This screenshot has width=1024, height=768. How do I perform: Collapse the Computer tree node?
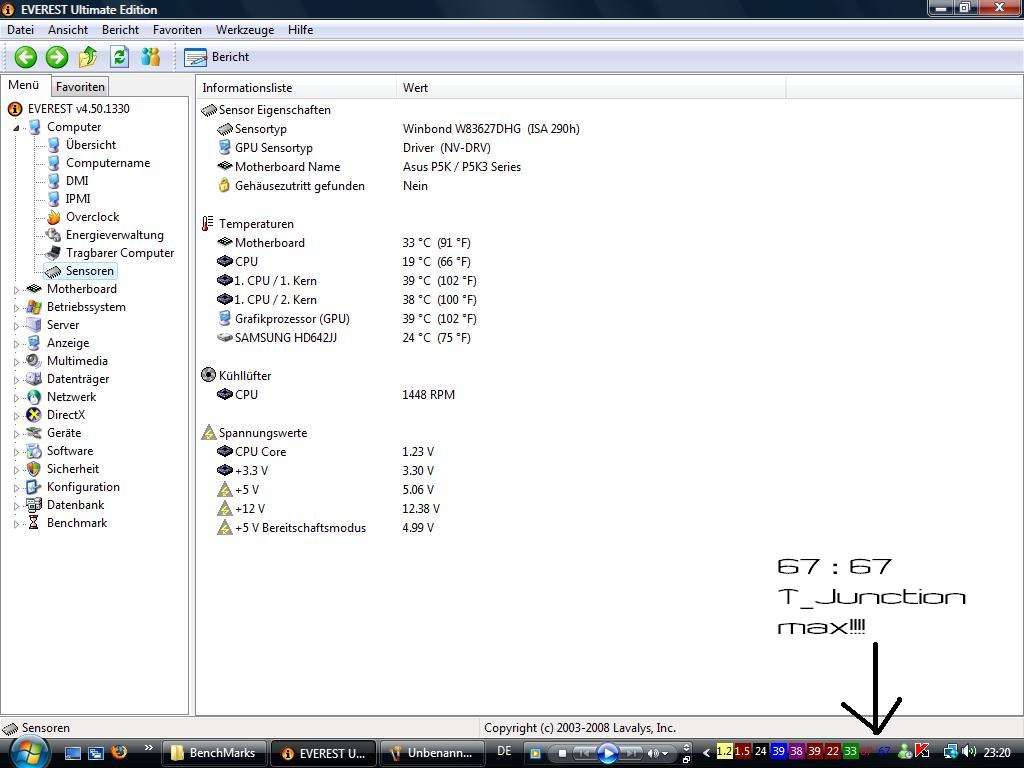[x=16, y=128]
